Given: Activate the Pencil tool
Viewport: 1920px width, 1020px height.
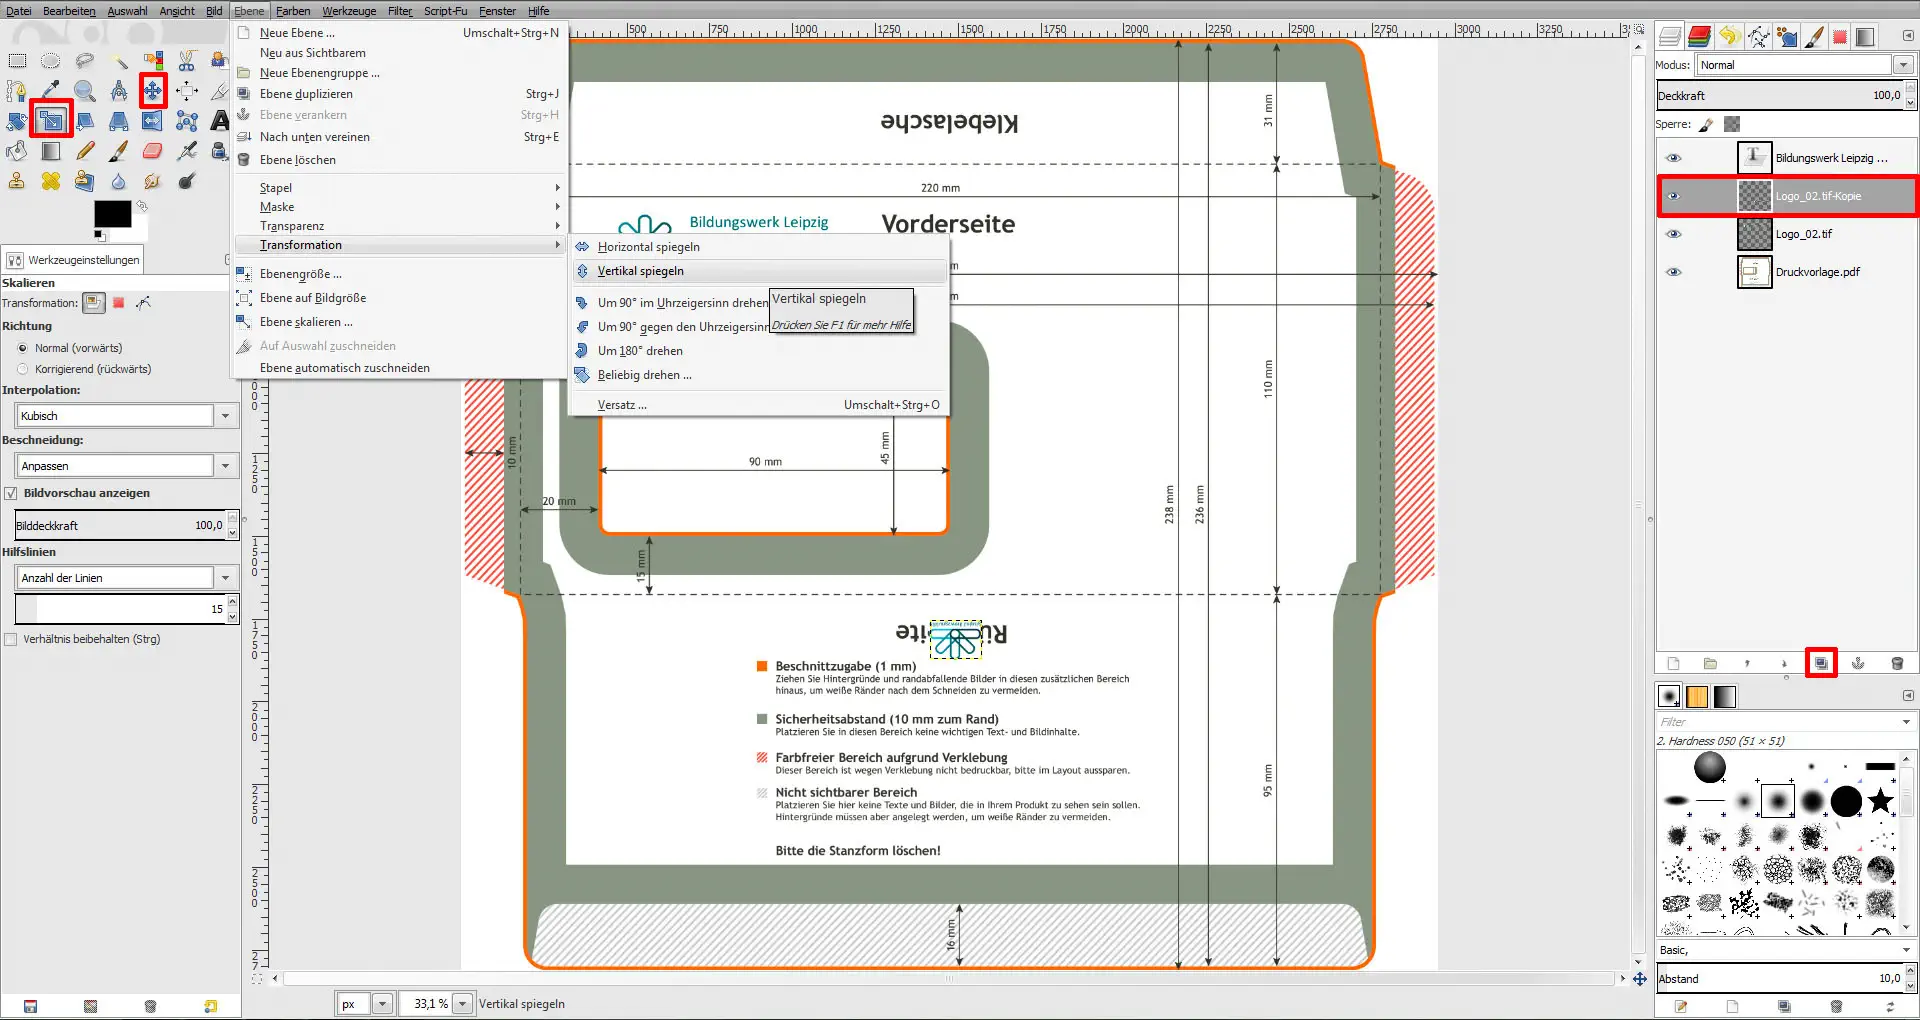Looking at the screenshot, I should 85,151.
